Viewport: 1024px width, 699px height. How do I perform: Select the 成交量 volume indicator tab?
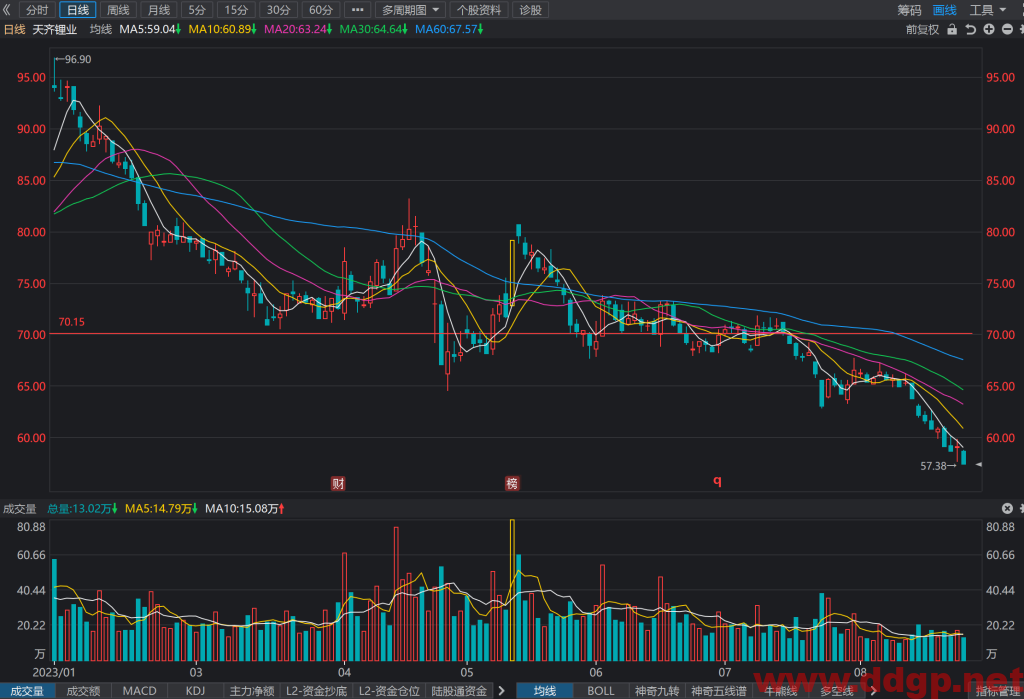pyautogui.click(x=27, y=691)
